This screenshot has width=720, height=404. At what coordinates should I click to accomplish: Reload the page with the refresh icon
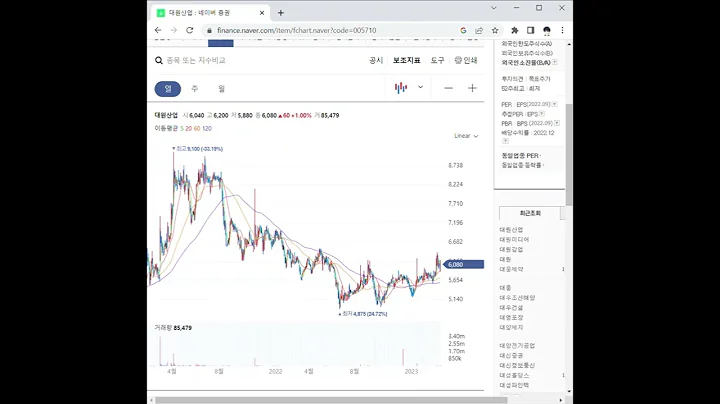coord(190,30)
